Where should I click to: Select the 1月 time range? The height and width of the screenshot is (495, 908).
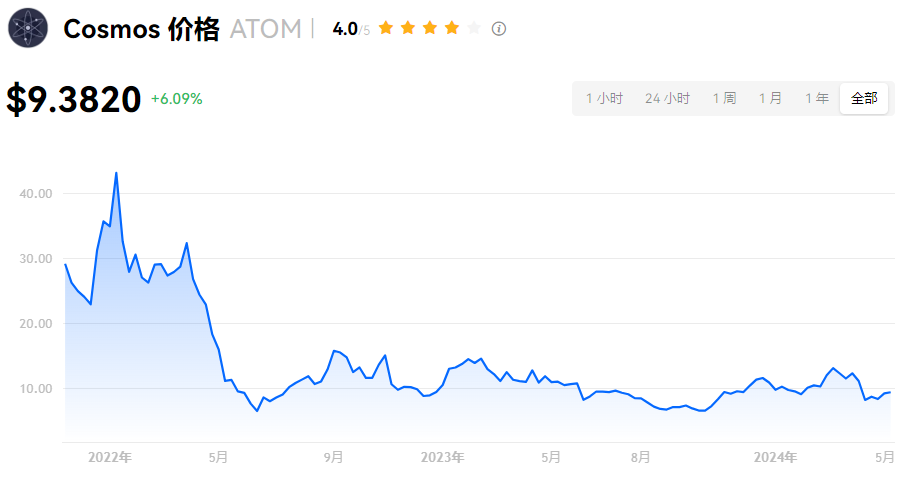click(770, 98)
